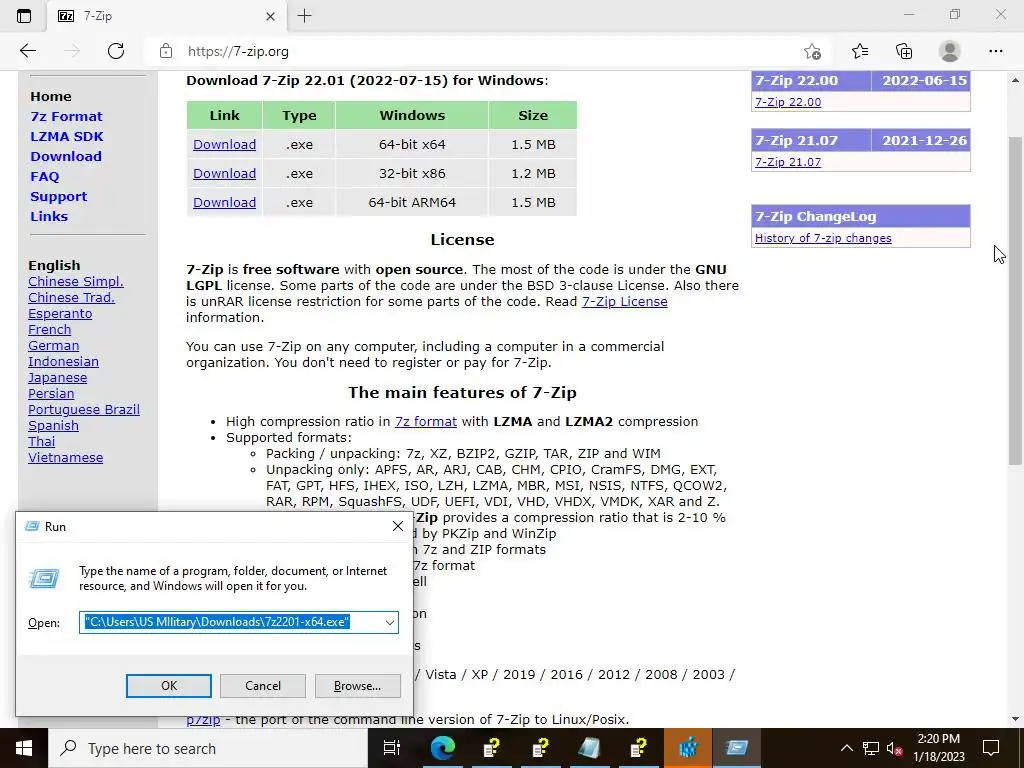Viewport: 1024px width, 768px height.
Task: Open Home in the site sidebar
Action: pyautogui.click(x=51, y=96)
